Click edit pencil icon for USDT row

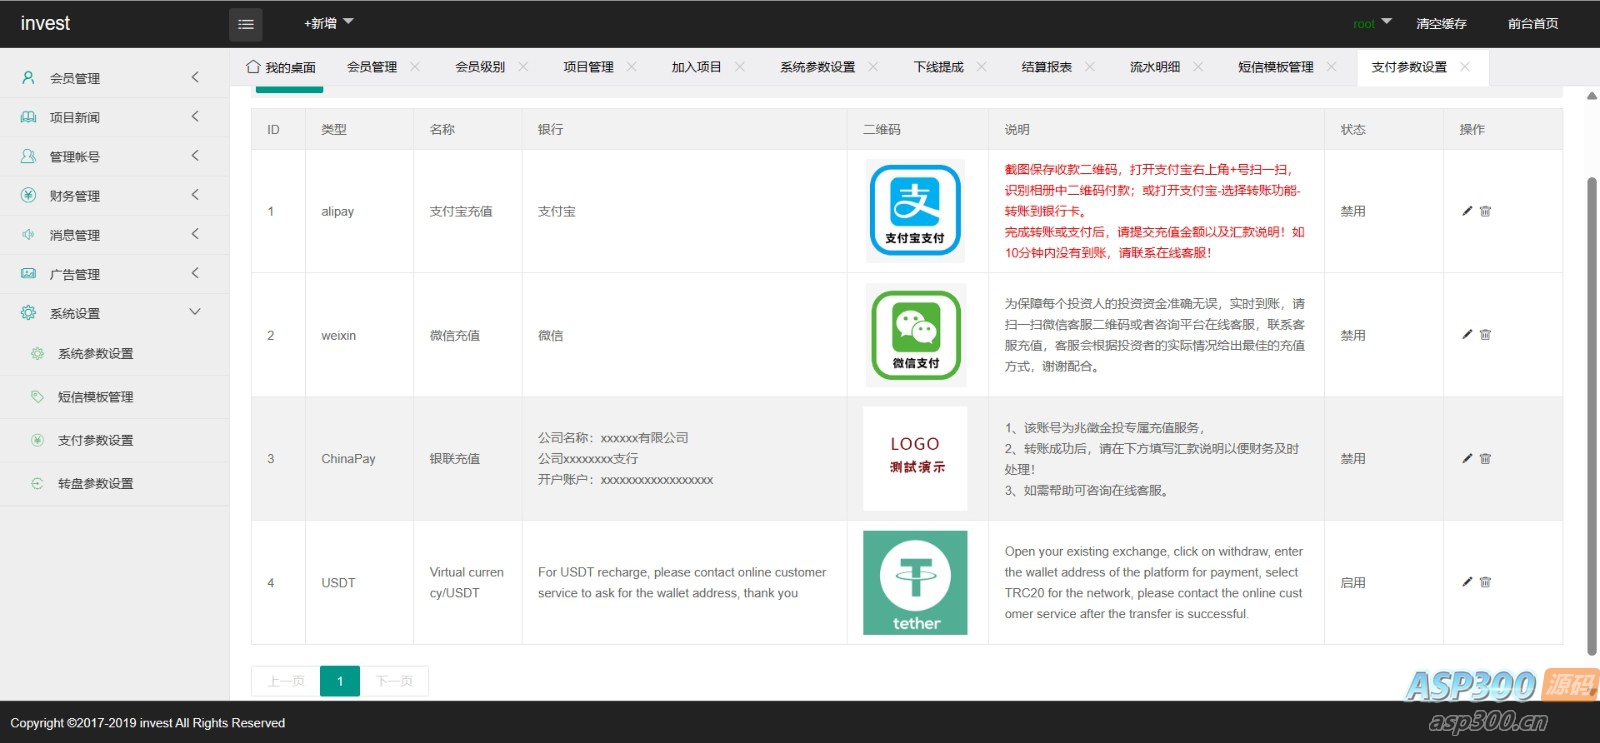pos(1467,582)
